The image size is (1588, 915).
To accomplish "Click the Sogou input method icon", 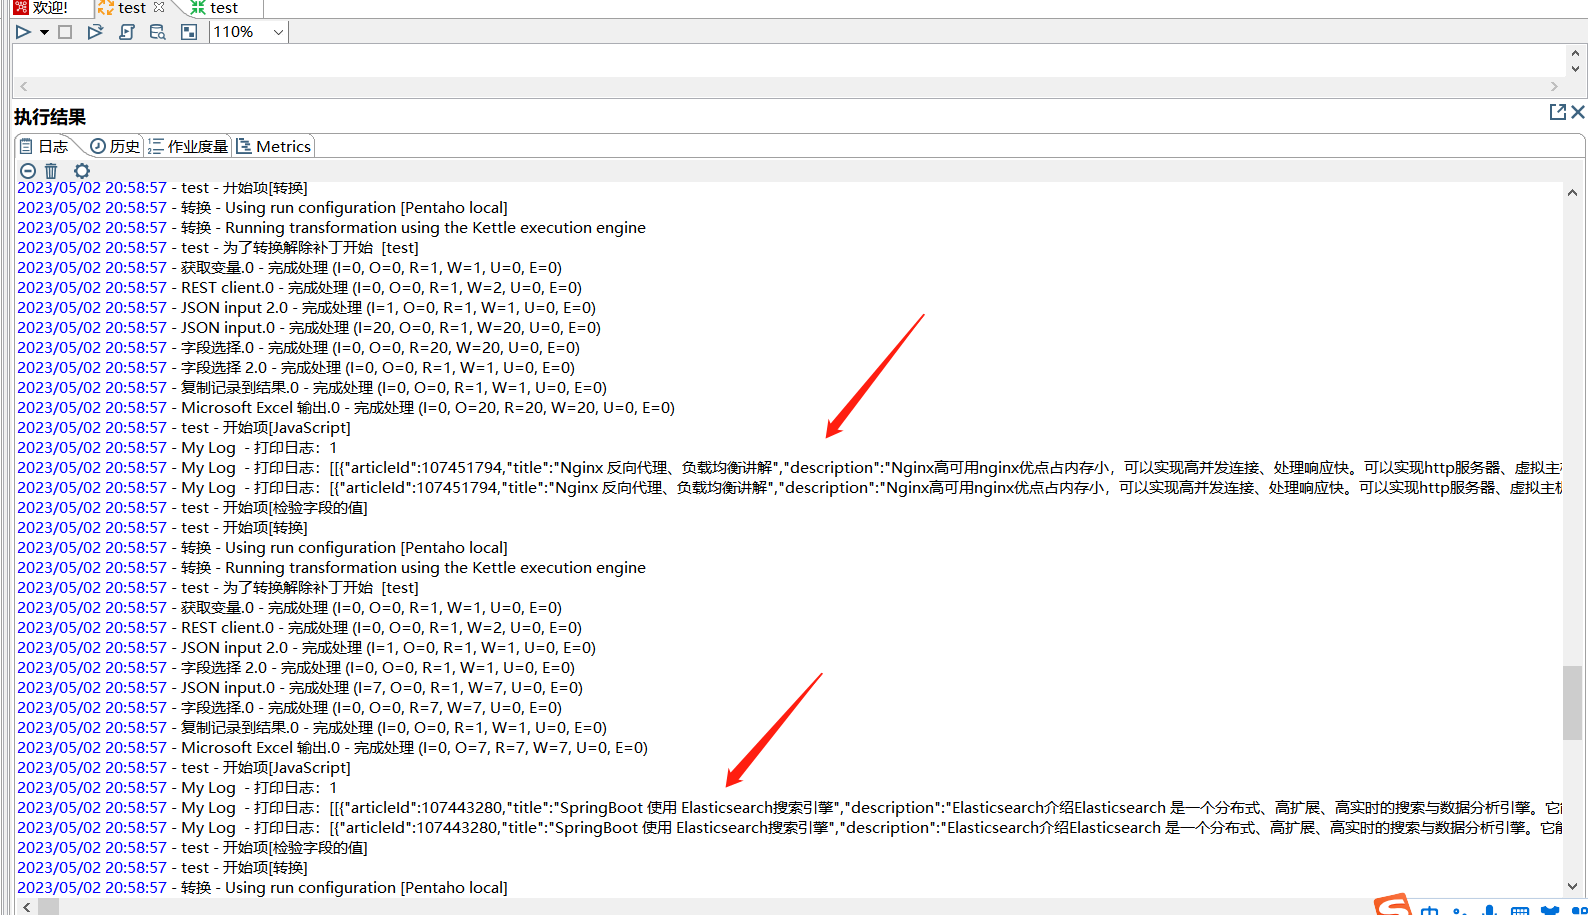I will [1392, 905].
